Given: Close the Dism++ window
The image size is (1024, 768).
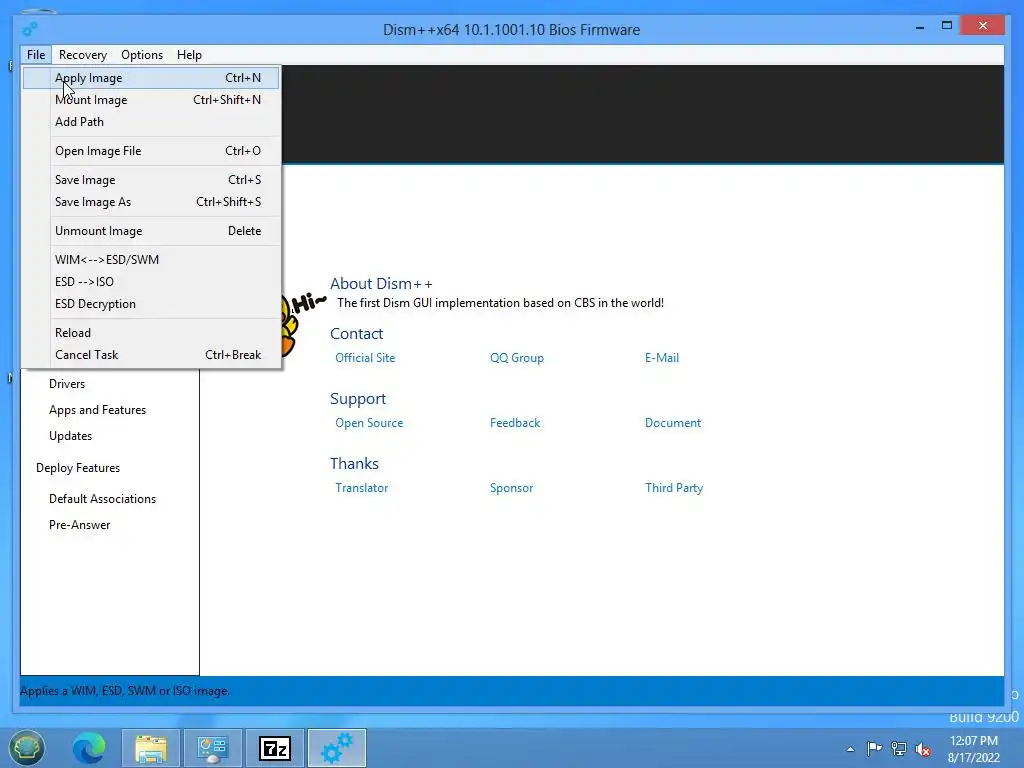Looking at the screenshot, I should tap(983, 26).
